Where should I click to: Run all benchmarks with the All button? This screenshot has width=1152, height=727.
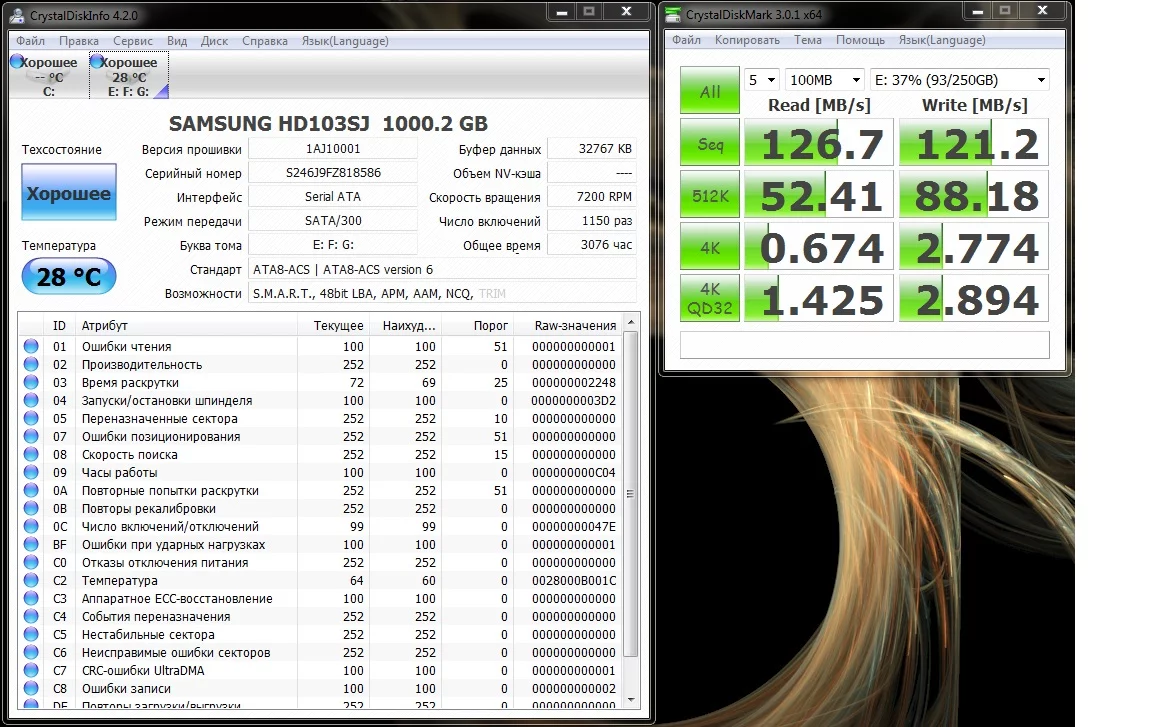click(710, 91)
